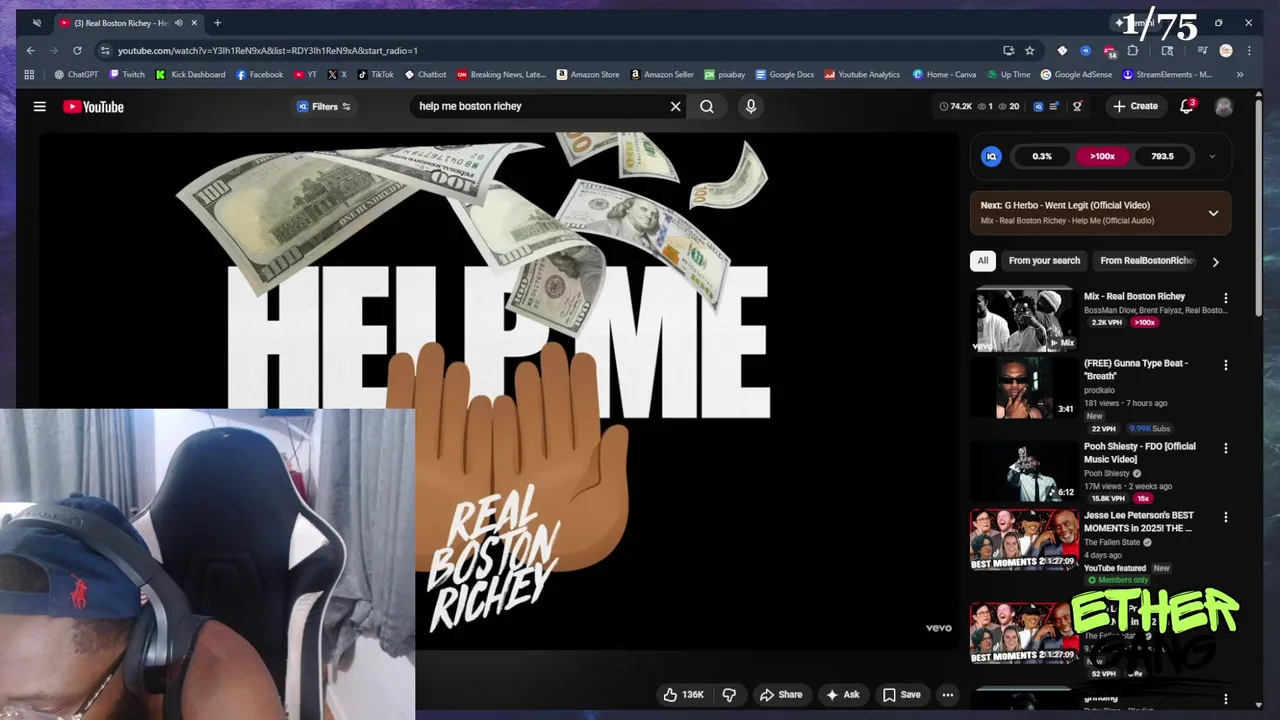
Task: Open the Create menu
Action: click(x=1135, y=106)
